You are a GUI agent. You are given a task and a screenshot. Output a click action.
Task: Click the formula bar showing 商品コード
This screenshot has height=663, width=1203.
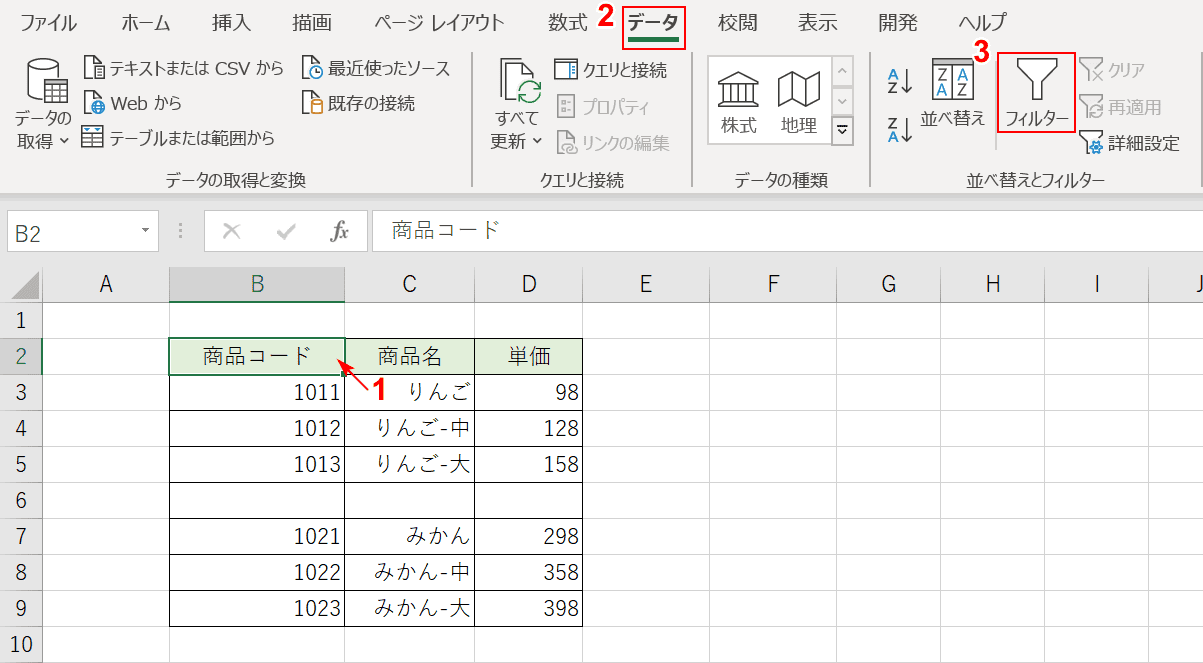pos(787,231)
